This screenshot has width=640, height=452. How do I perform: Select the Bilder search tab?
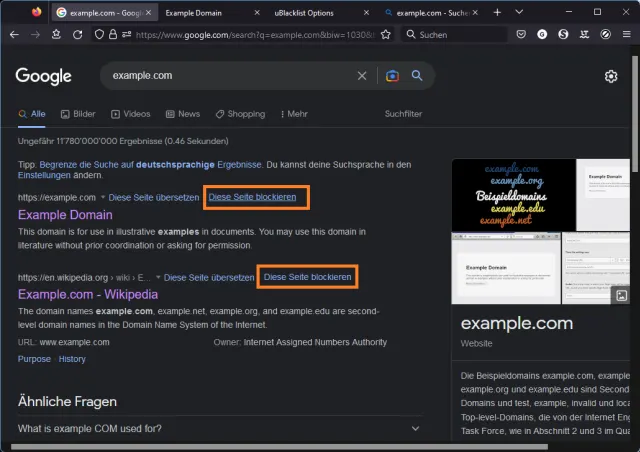pyautogui.click(x=78, y=114)
